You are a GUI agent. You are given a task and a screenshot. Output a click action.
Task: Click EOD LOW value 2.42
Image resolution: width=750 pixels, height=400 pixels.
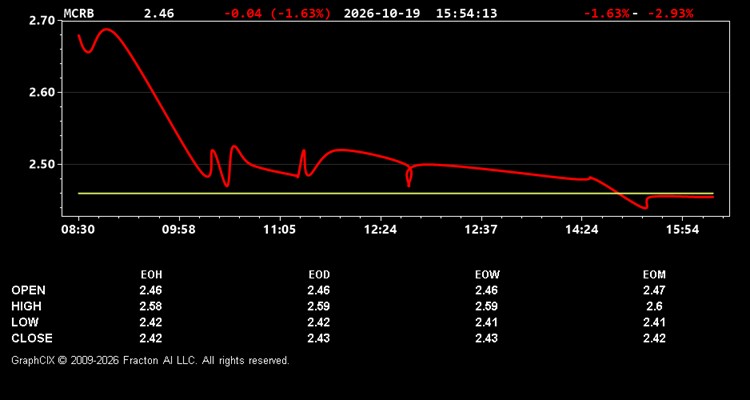click(319, 322)
